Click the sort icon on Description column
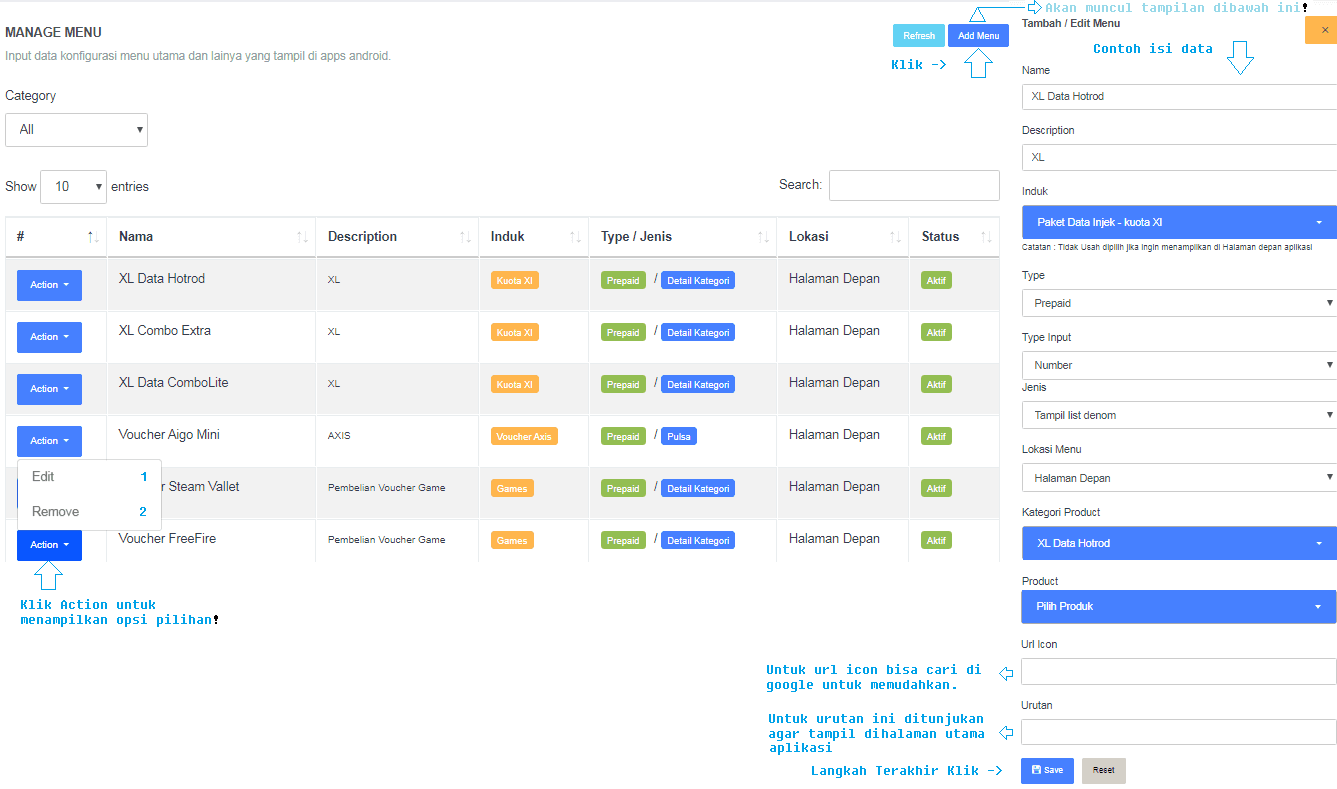 pos(465,237)
